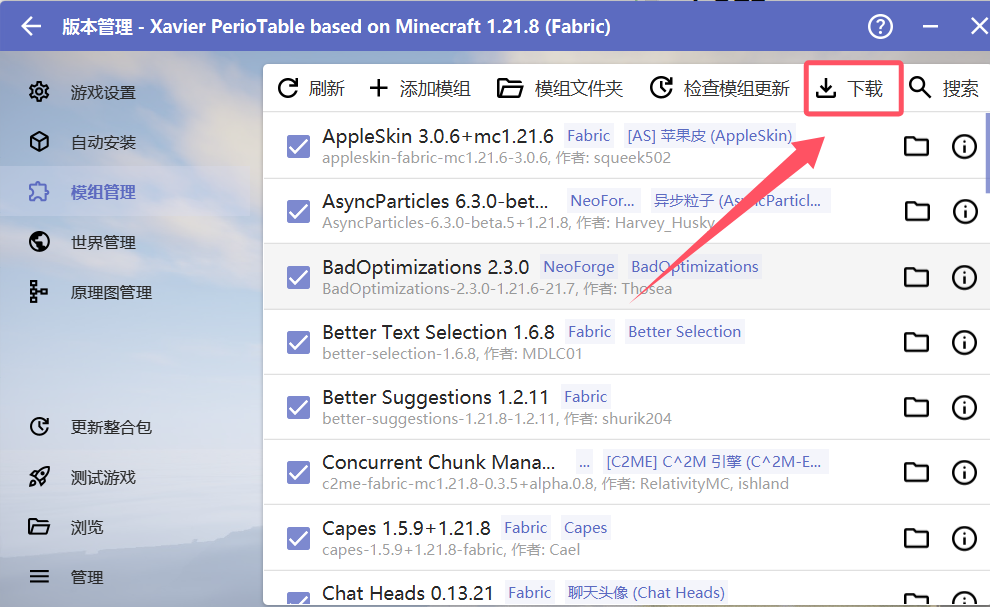Viewport: 990px width, 607px height.
Task: Open 浏览 in the sidebar
Action: (125, 527)
